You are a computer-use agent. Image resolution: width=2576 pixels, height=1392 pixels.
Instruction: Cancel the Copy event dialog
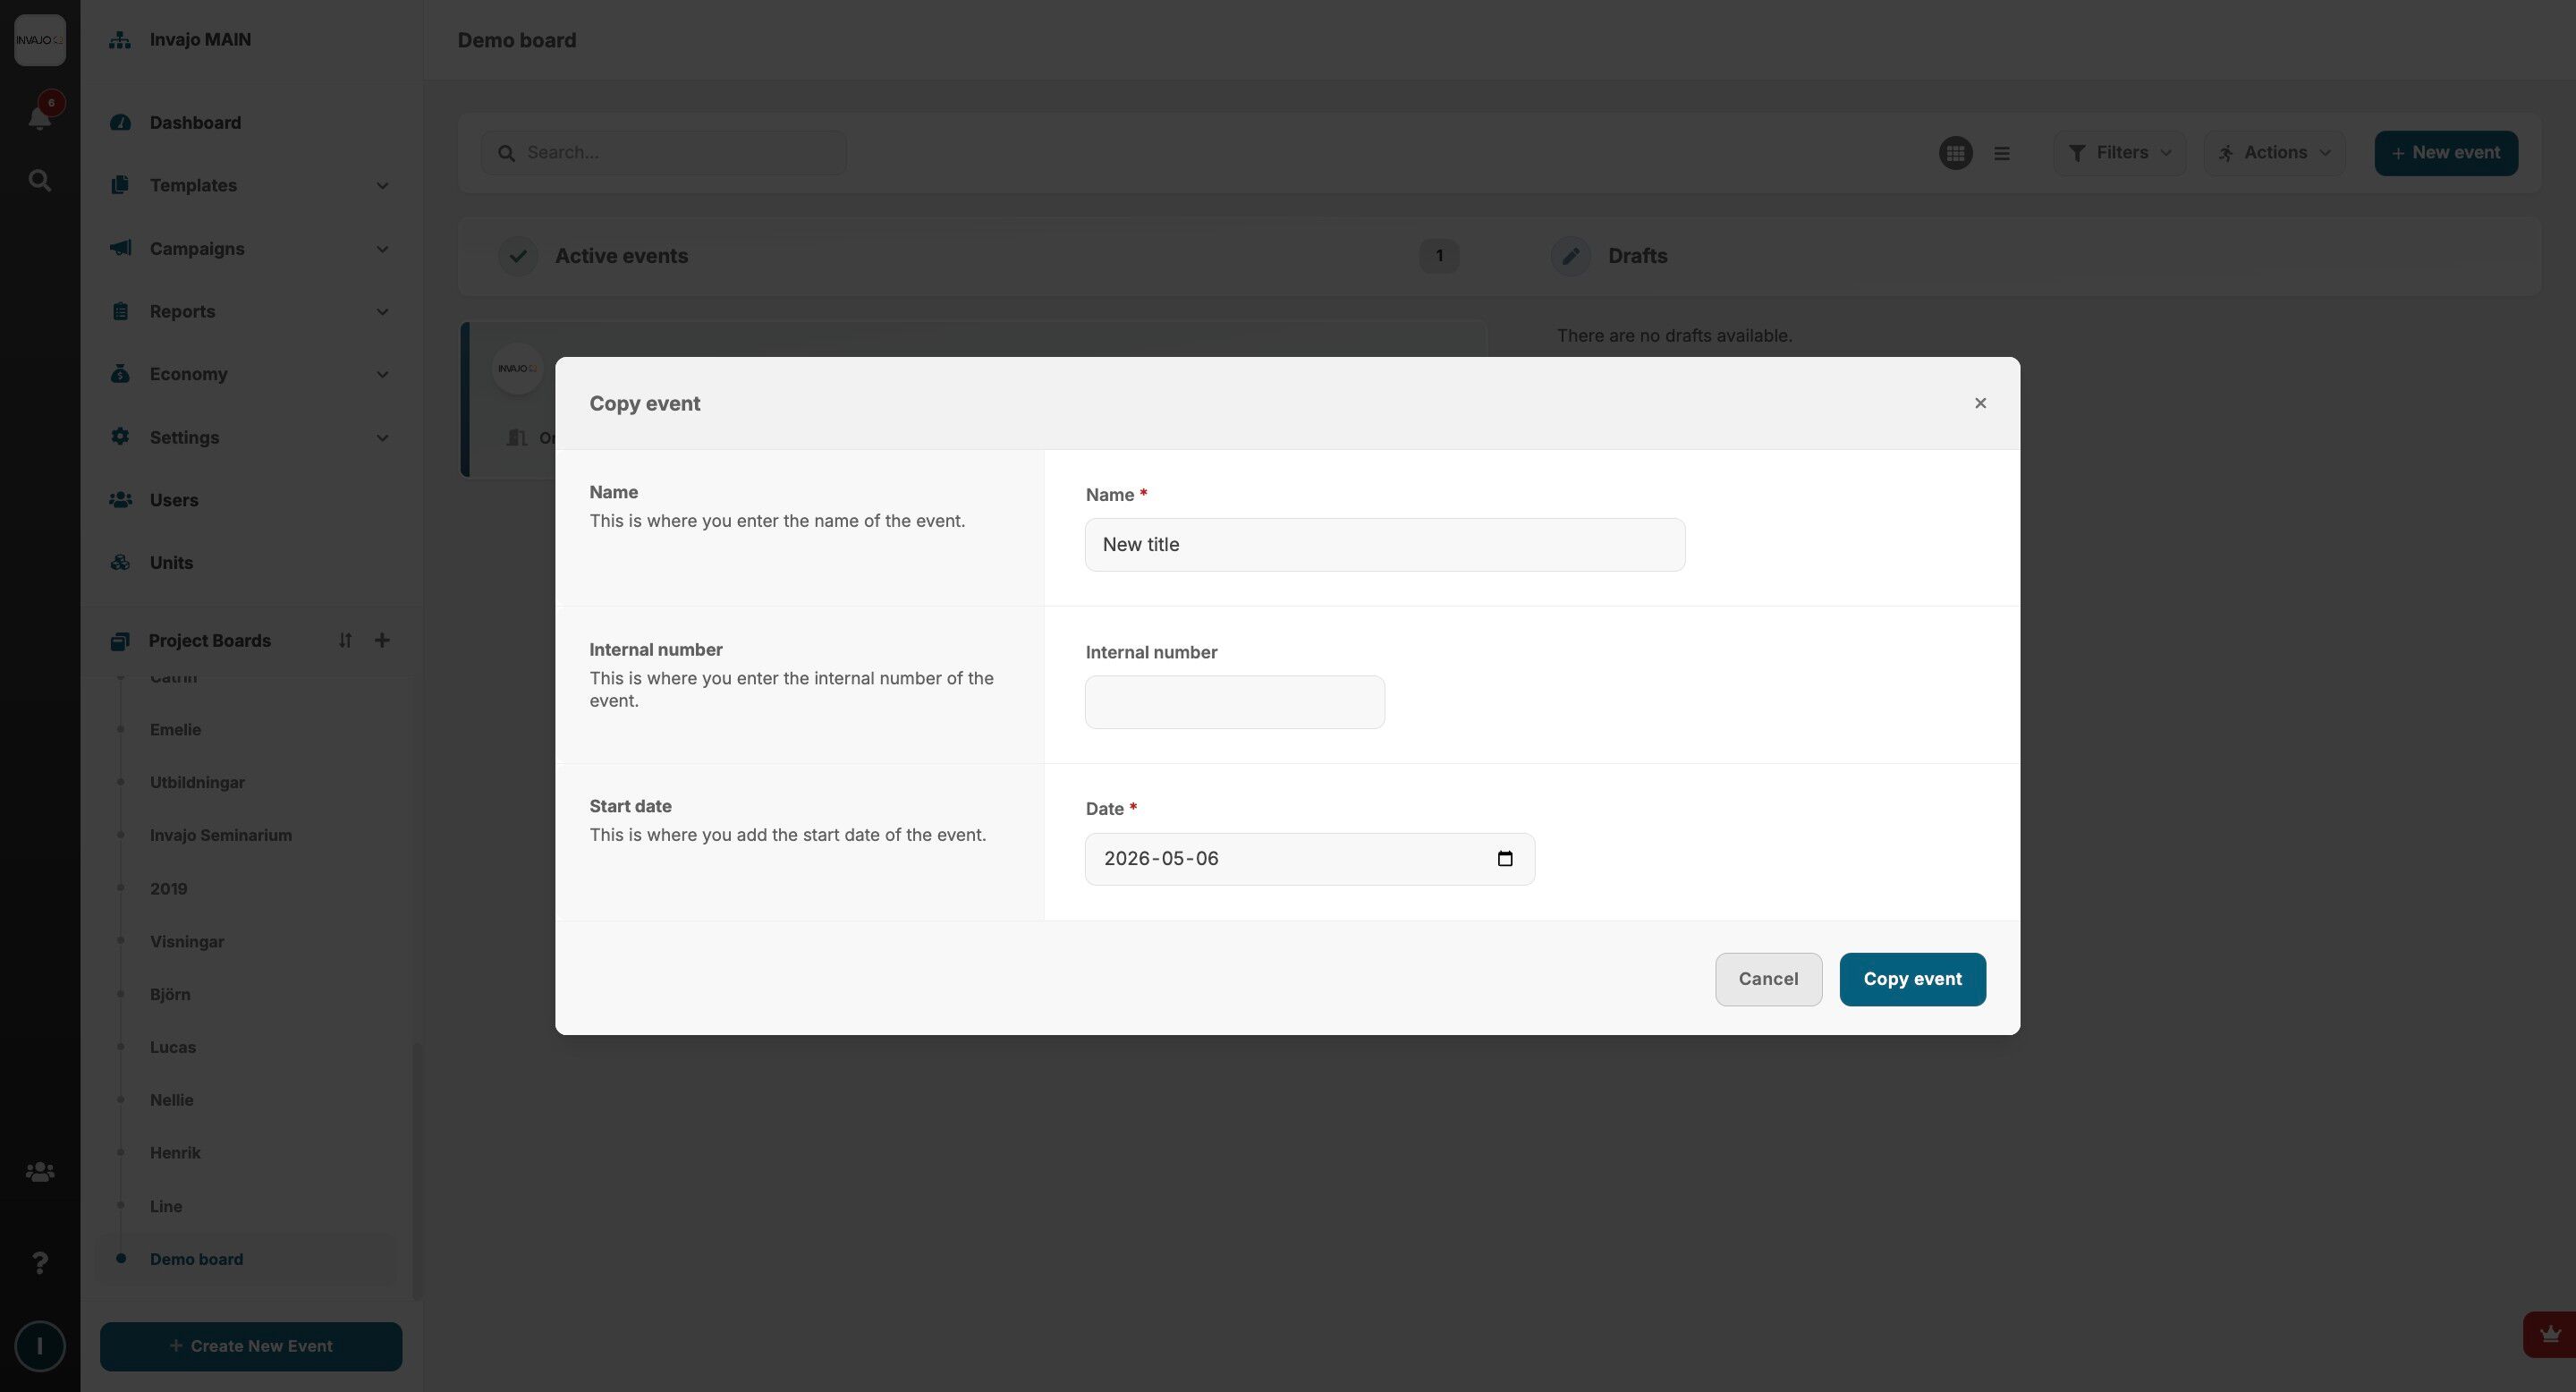coord(1767,979)
